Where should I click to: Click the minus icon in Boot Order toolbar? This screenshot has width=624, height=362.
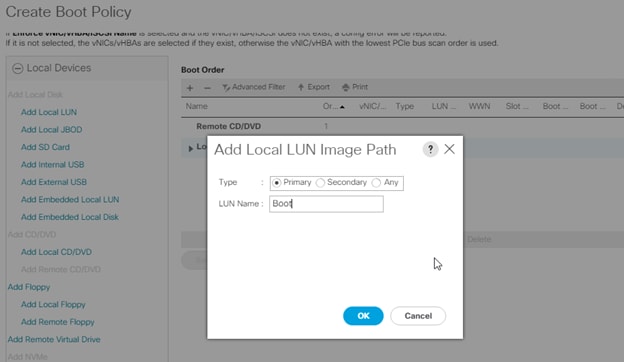(x=207, y=88)
